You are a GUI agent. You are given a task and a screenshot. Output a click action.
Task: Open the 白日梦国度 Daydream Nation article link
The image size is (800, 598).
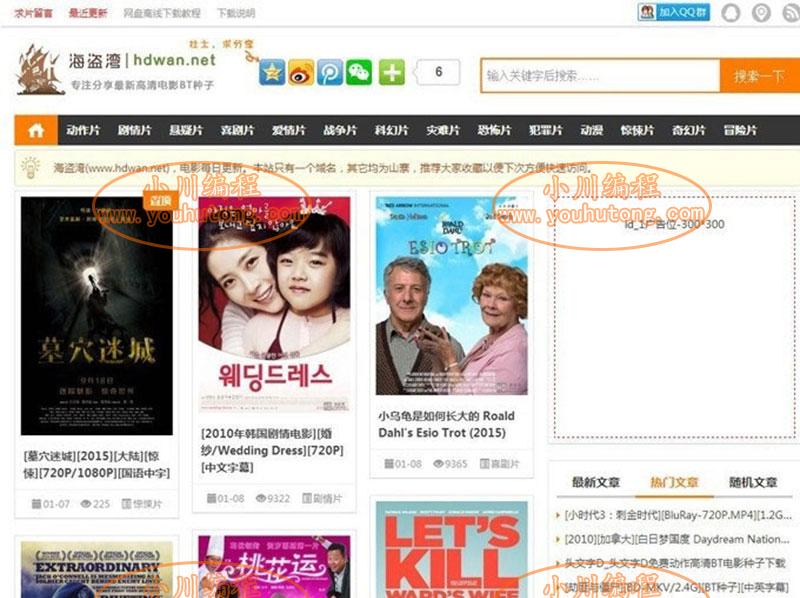pos(677,539)
